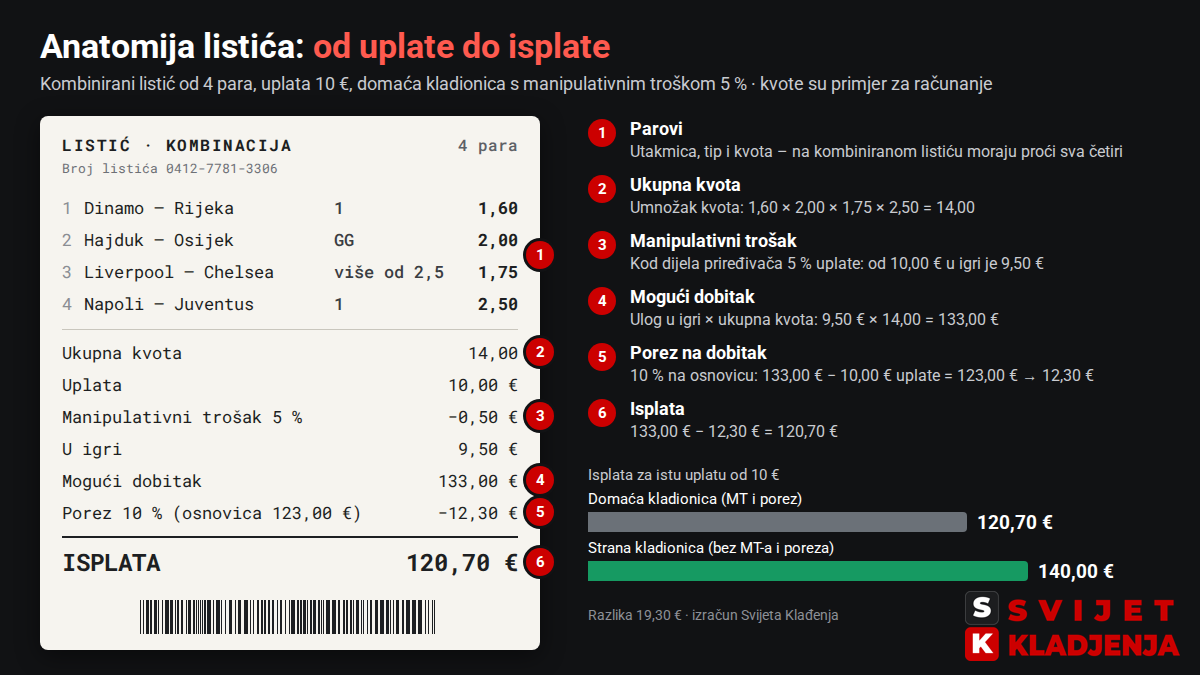Click the description starting "Utakmica, tip i kvota"
The height and width of the screenshot is (675, 1200).
(876, 152)
